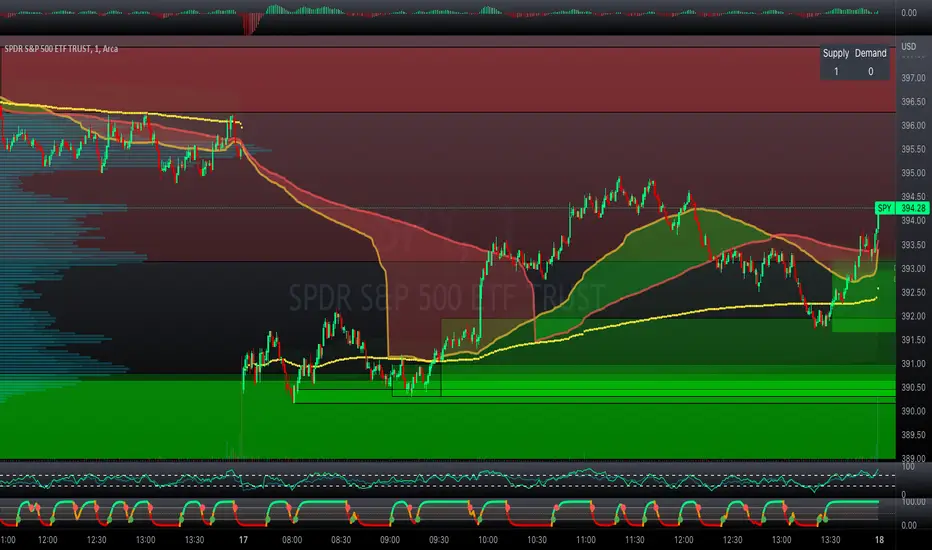Viewport: 932px width, 550px height.
Task: Click the 09:00 time axis label
Action: (390, 540)
